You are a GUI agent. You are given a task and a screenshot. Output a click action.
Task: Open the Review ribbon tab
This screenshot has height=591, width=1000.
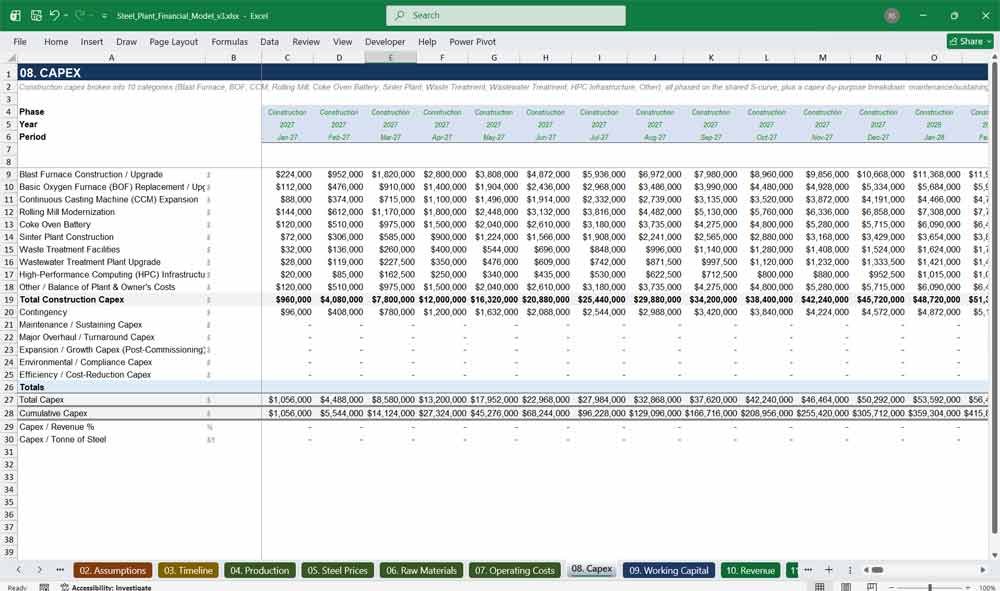pyautogui.click(x=306, y=41)
